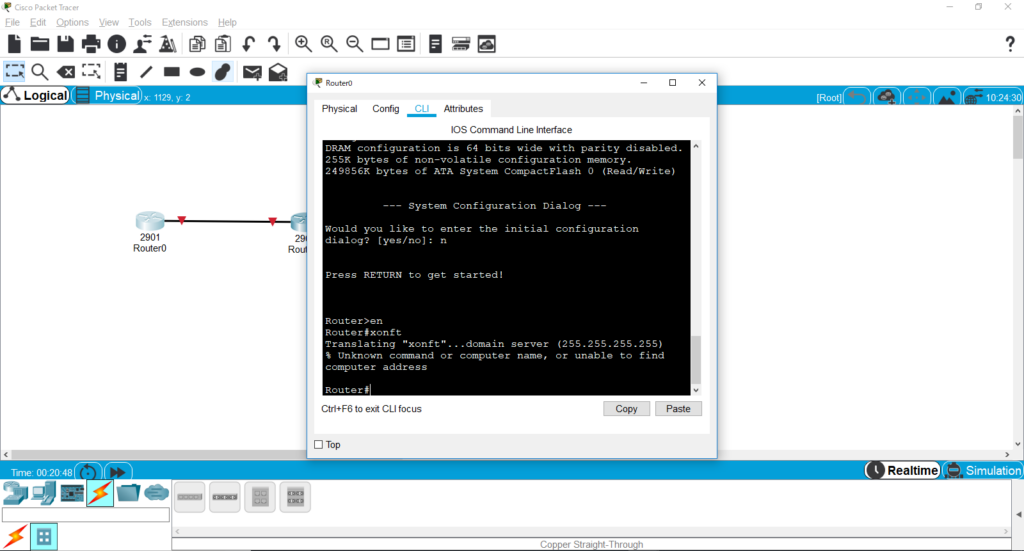Activate the Select tool
The height and width of the screenshot is (551, 1024).
[14, 71]
